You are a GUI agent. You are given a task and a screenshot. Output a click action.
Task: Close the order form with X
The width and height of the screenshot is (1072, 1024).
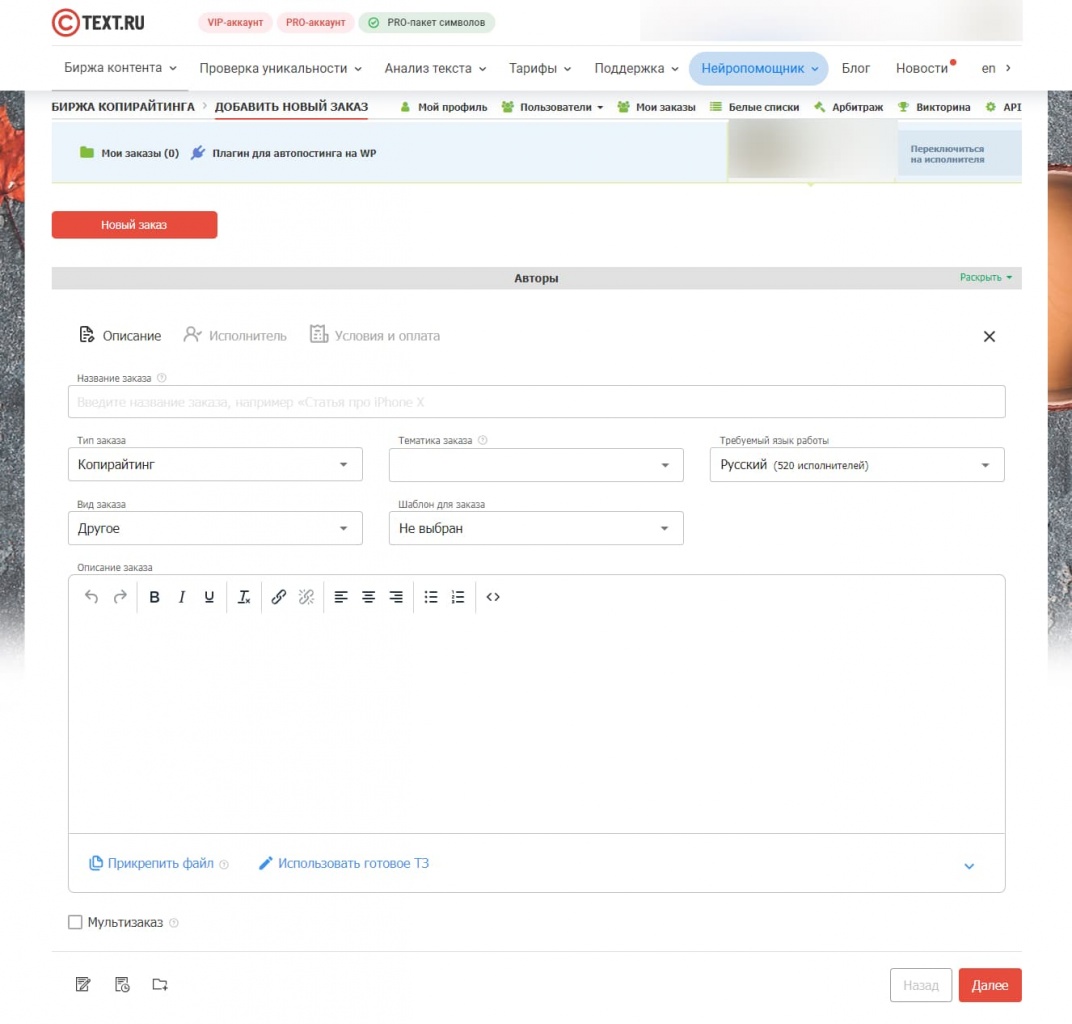click(x=989, y=336)
